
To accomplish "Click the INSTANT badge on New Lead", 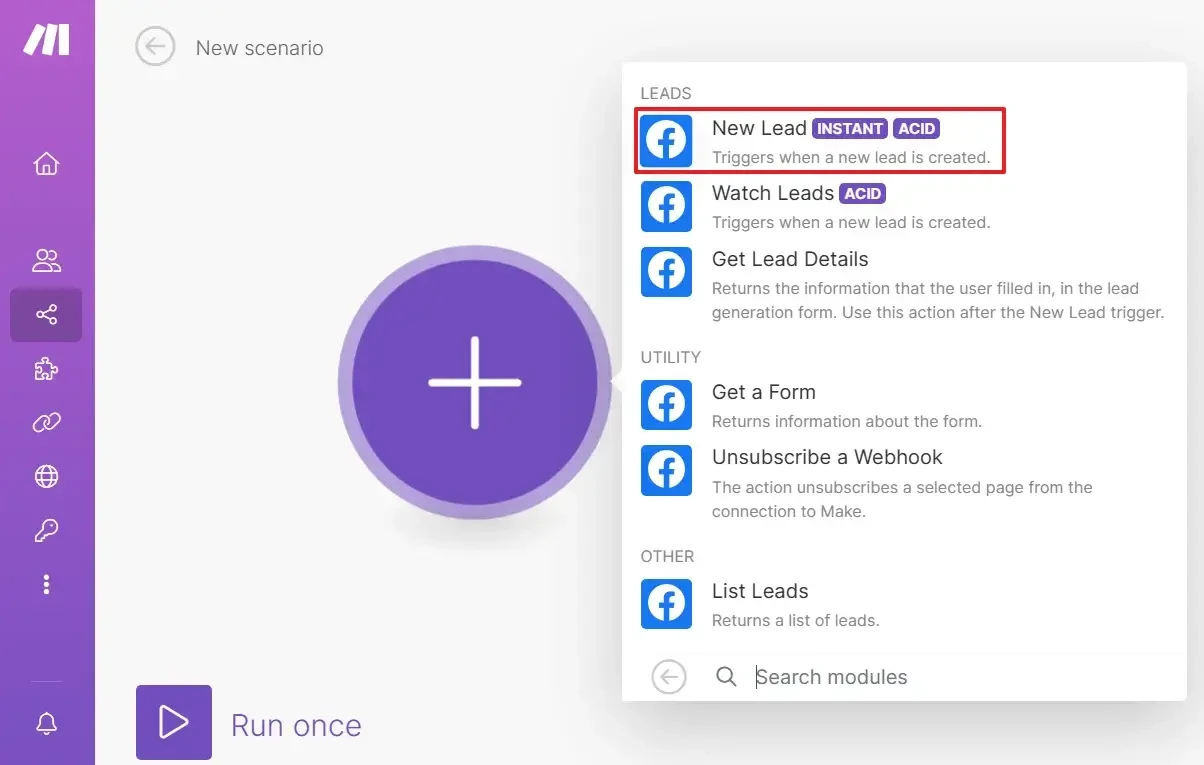I will pyautogui.click(x=850, y=129).
